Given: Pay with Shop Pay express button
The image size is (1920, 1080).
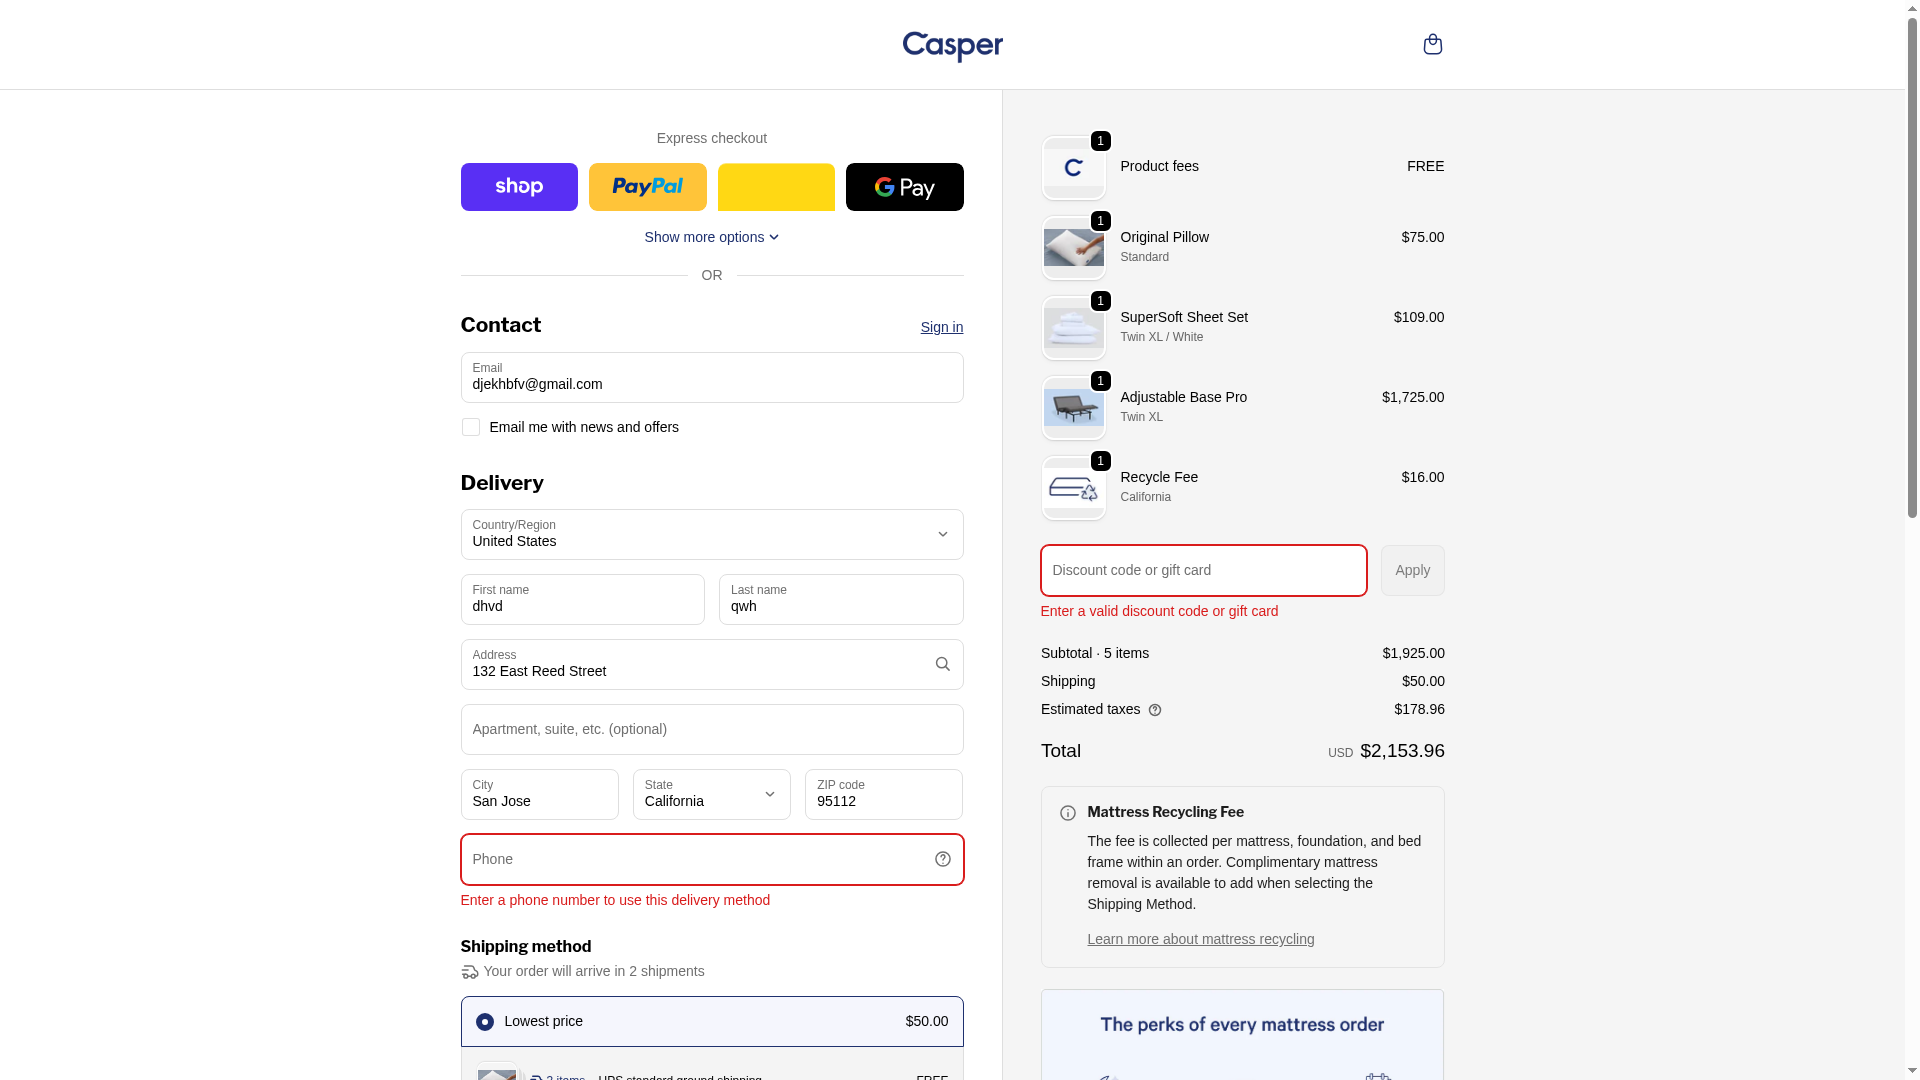Looking at the screenshot, I should point(519,187).
